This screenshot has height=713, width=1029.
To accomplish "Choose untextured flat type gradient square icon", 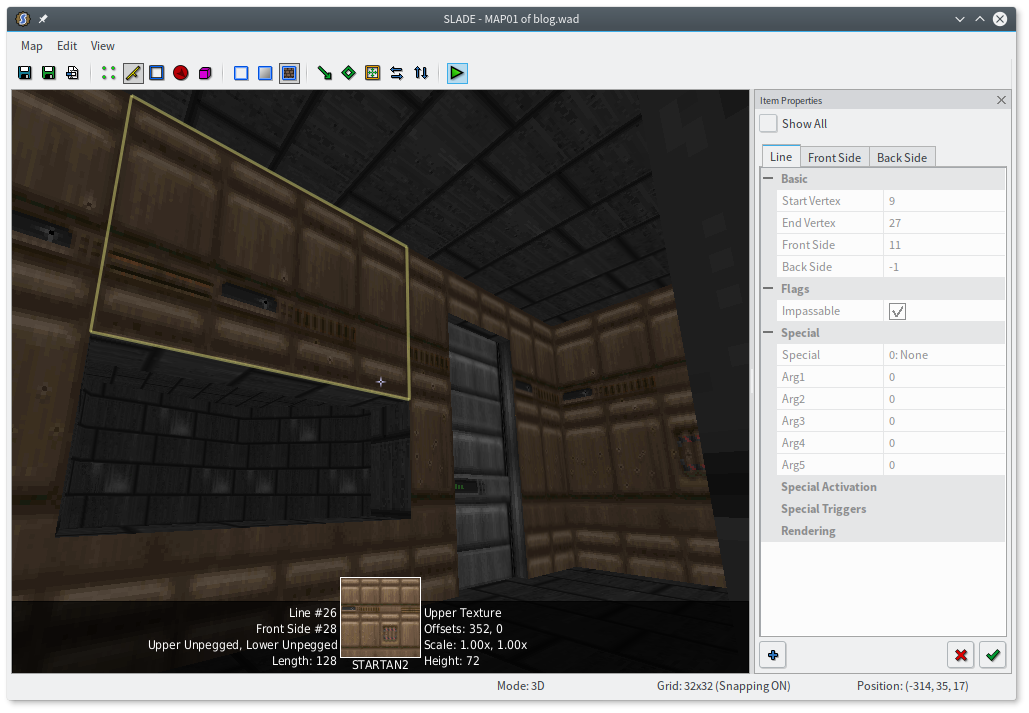I will (265, 73).
